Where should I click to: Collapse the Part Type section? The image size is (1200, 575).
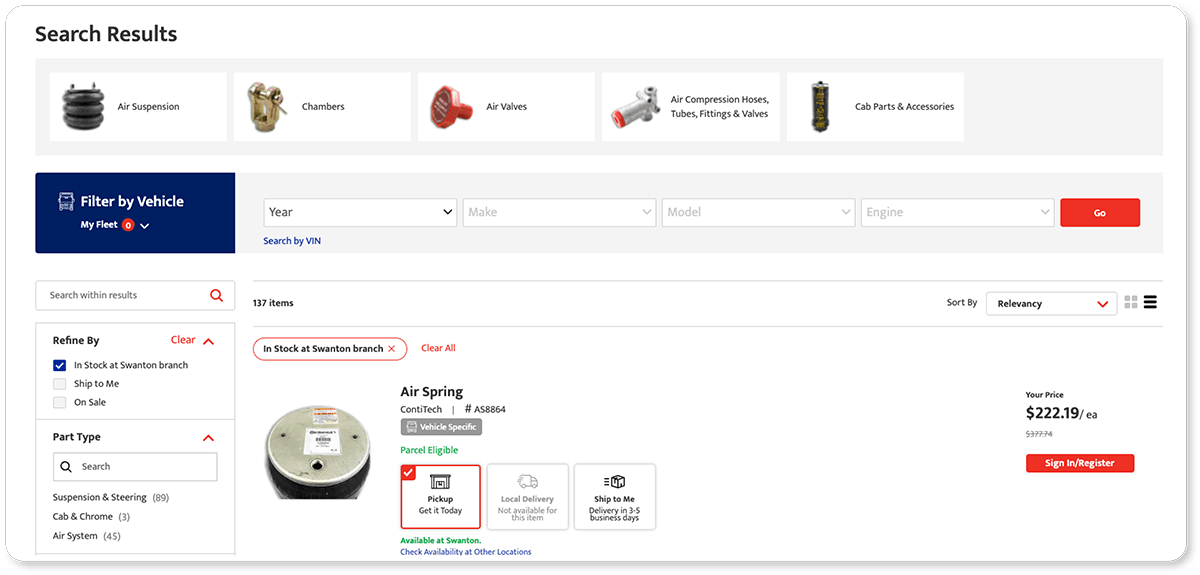click(x=208, y=437)
